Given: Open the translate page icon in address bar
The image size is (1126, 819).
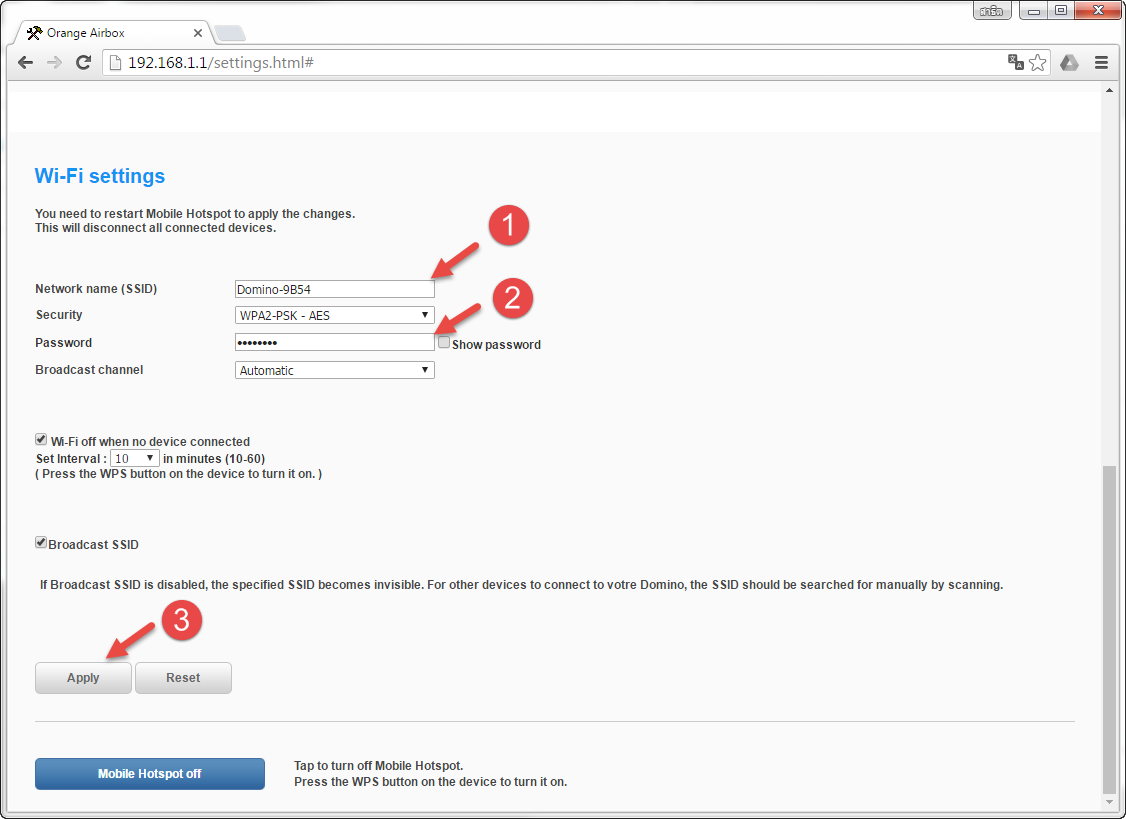Looking at the screenshot, I should click(x=1015, y=63).
